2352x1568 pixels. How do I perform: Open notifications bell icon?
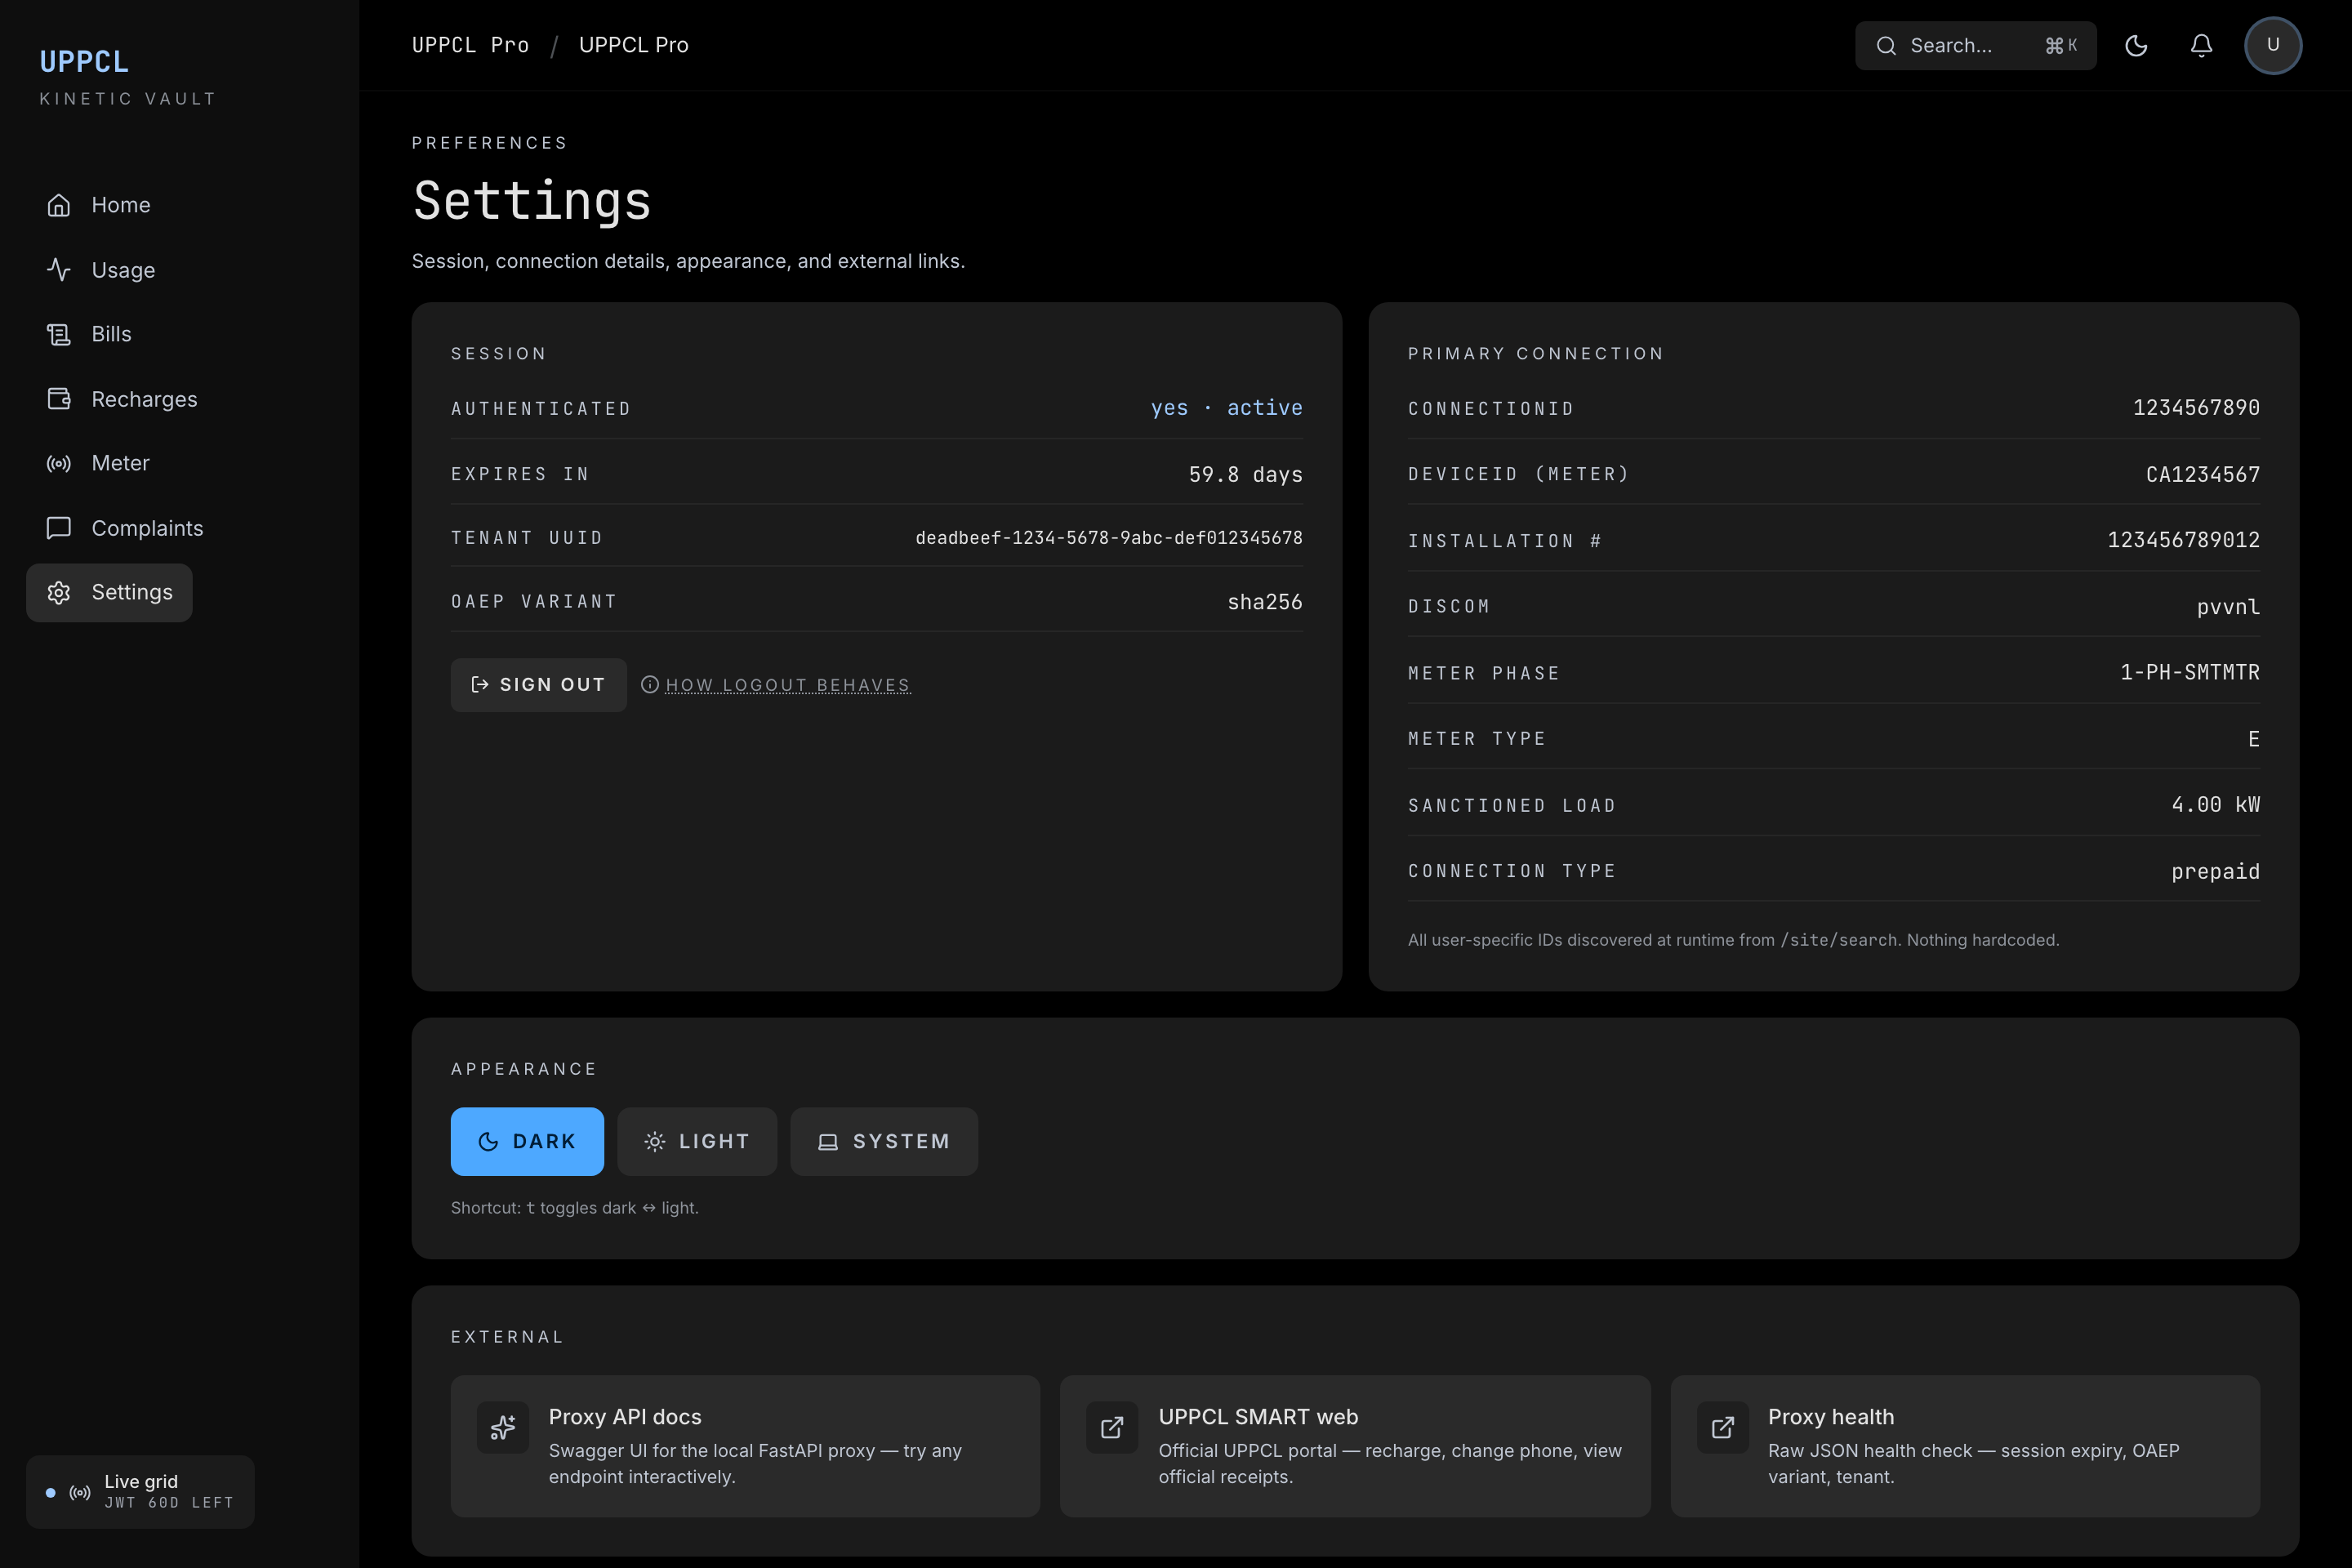[2201, 46]
